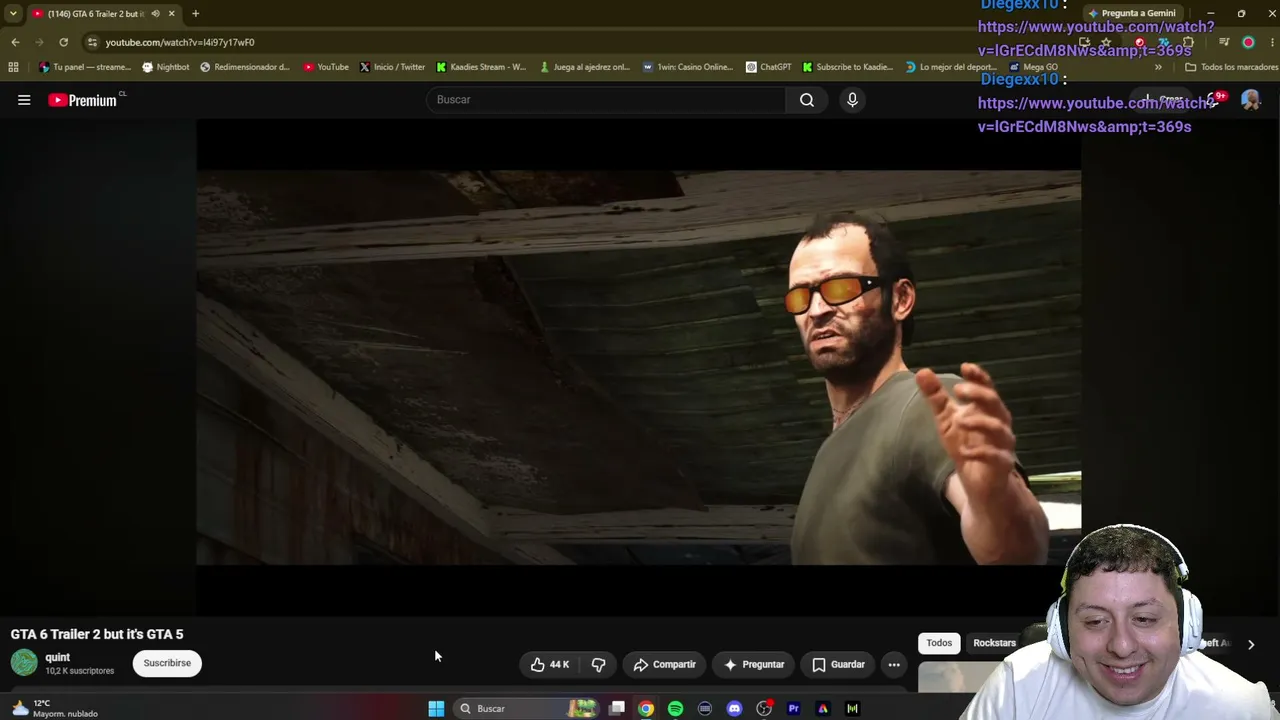
Task: Click the video title GTA 6 Trailer 2 but it's GTA 5
Action: point(97,634)
